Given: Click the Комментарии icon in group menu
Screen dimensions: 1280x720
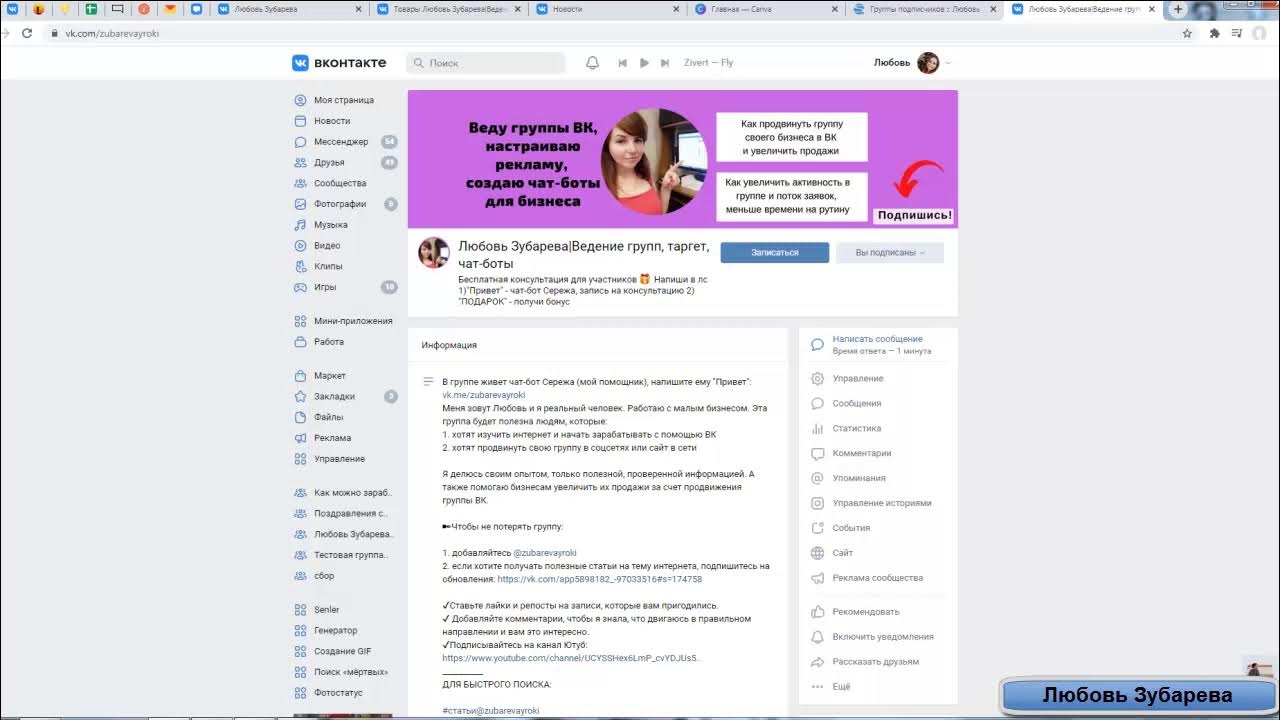Looking at the screenshot, I should point(817,453).
